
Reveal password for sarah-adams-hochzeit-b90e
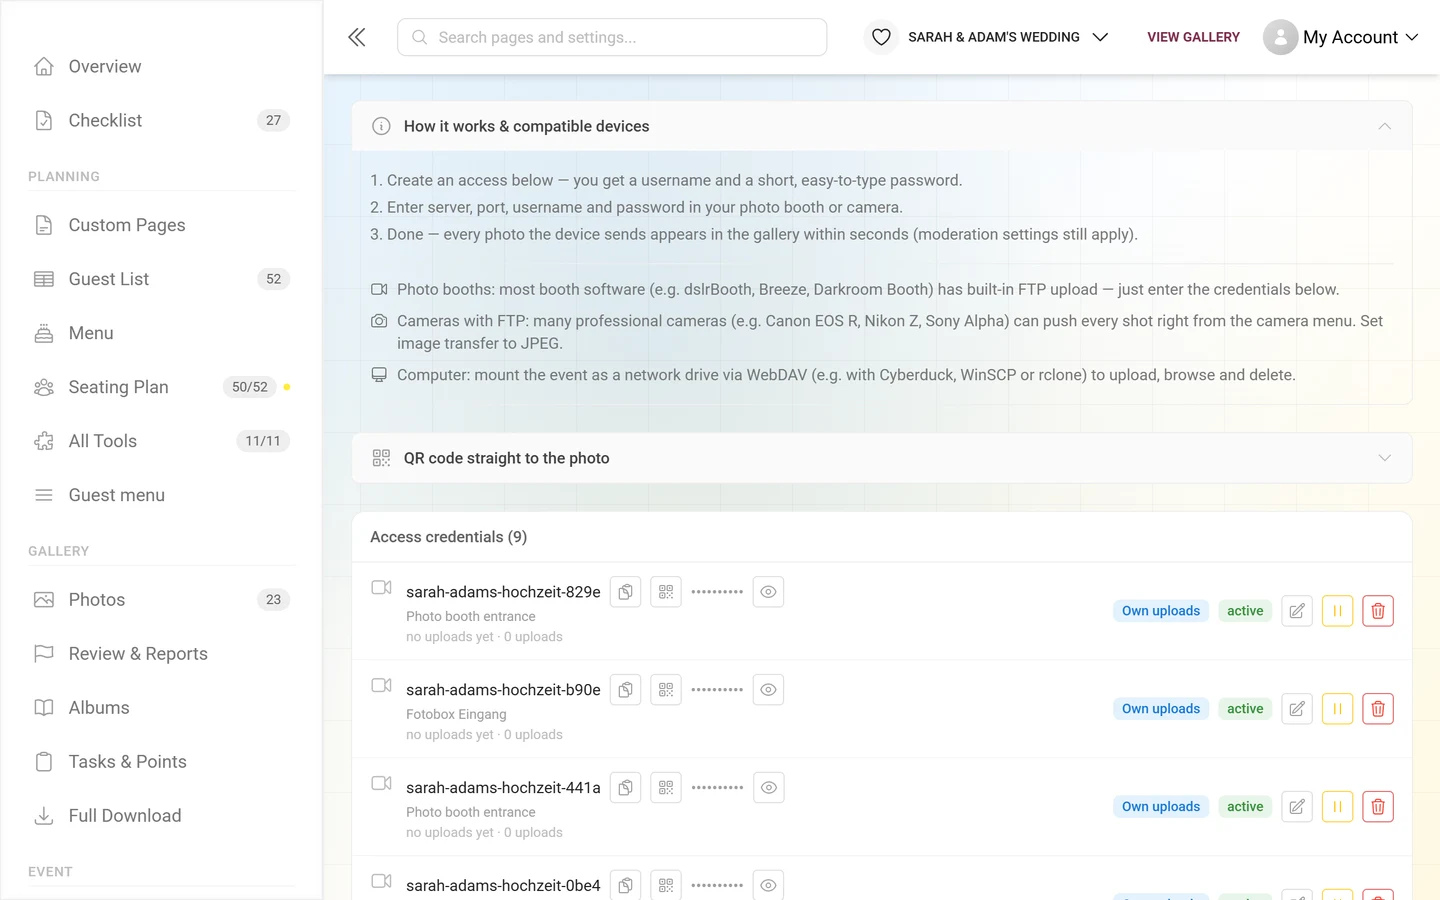click(x=768, y=690)
